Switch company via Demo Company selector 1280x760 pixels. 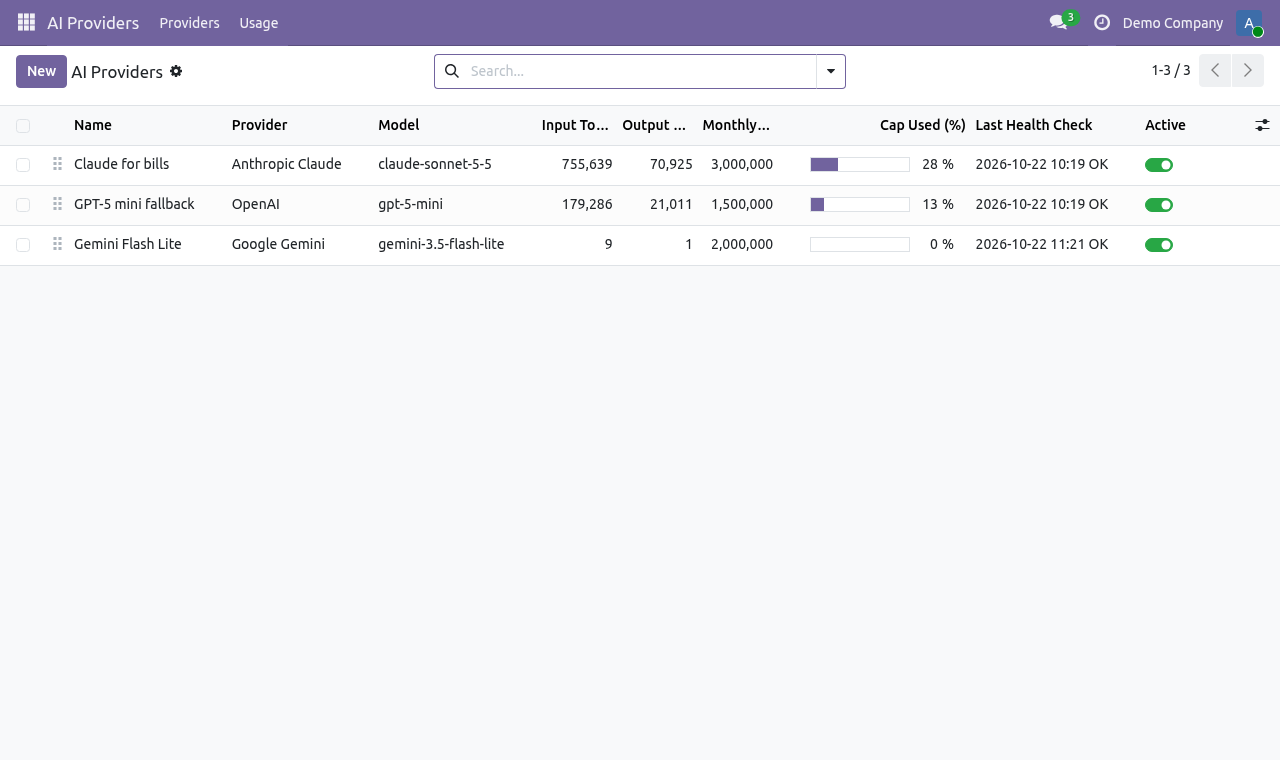pos(1173,23)
